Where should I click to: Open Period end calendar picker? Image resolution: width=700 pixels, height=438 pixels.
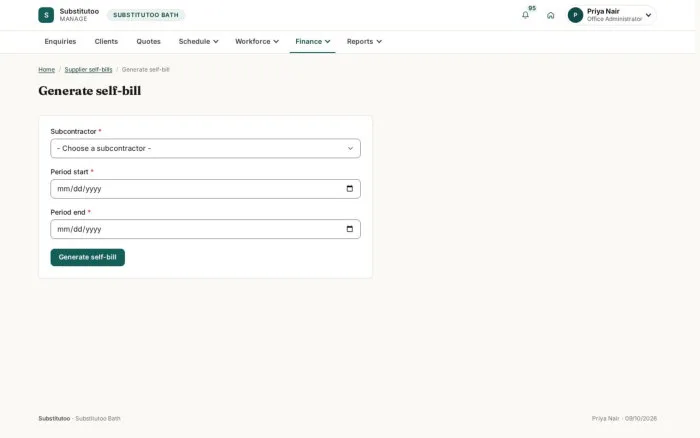350,229
